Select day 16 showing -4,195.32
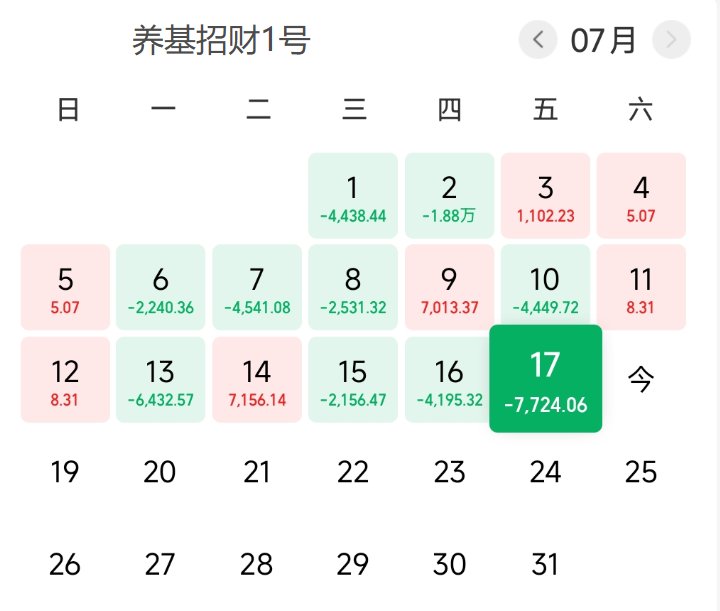 448,379
